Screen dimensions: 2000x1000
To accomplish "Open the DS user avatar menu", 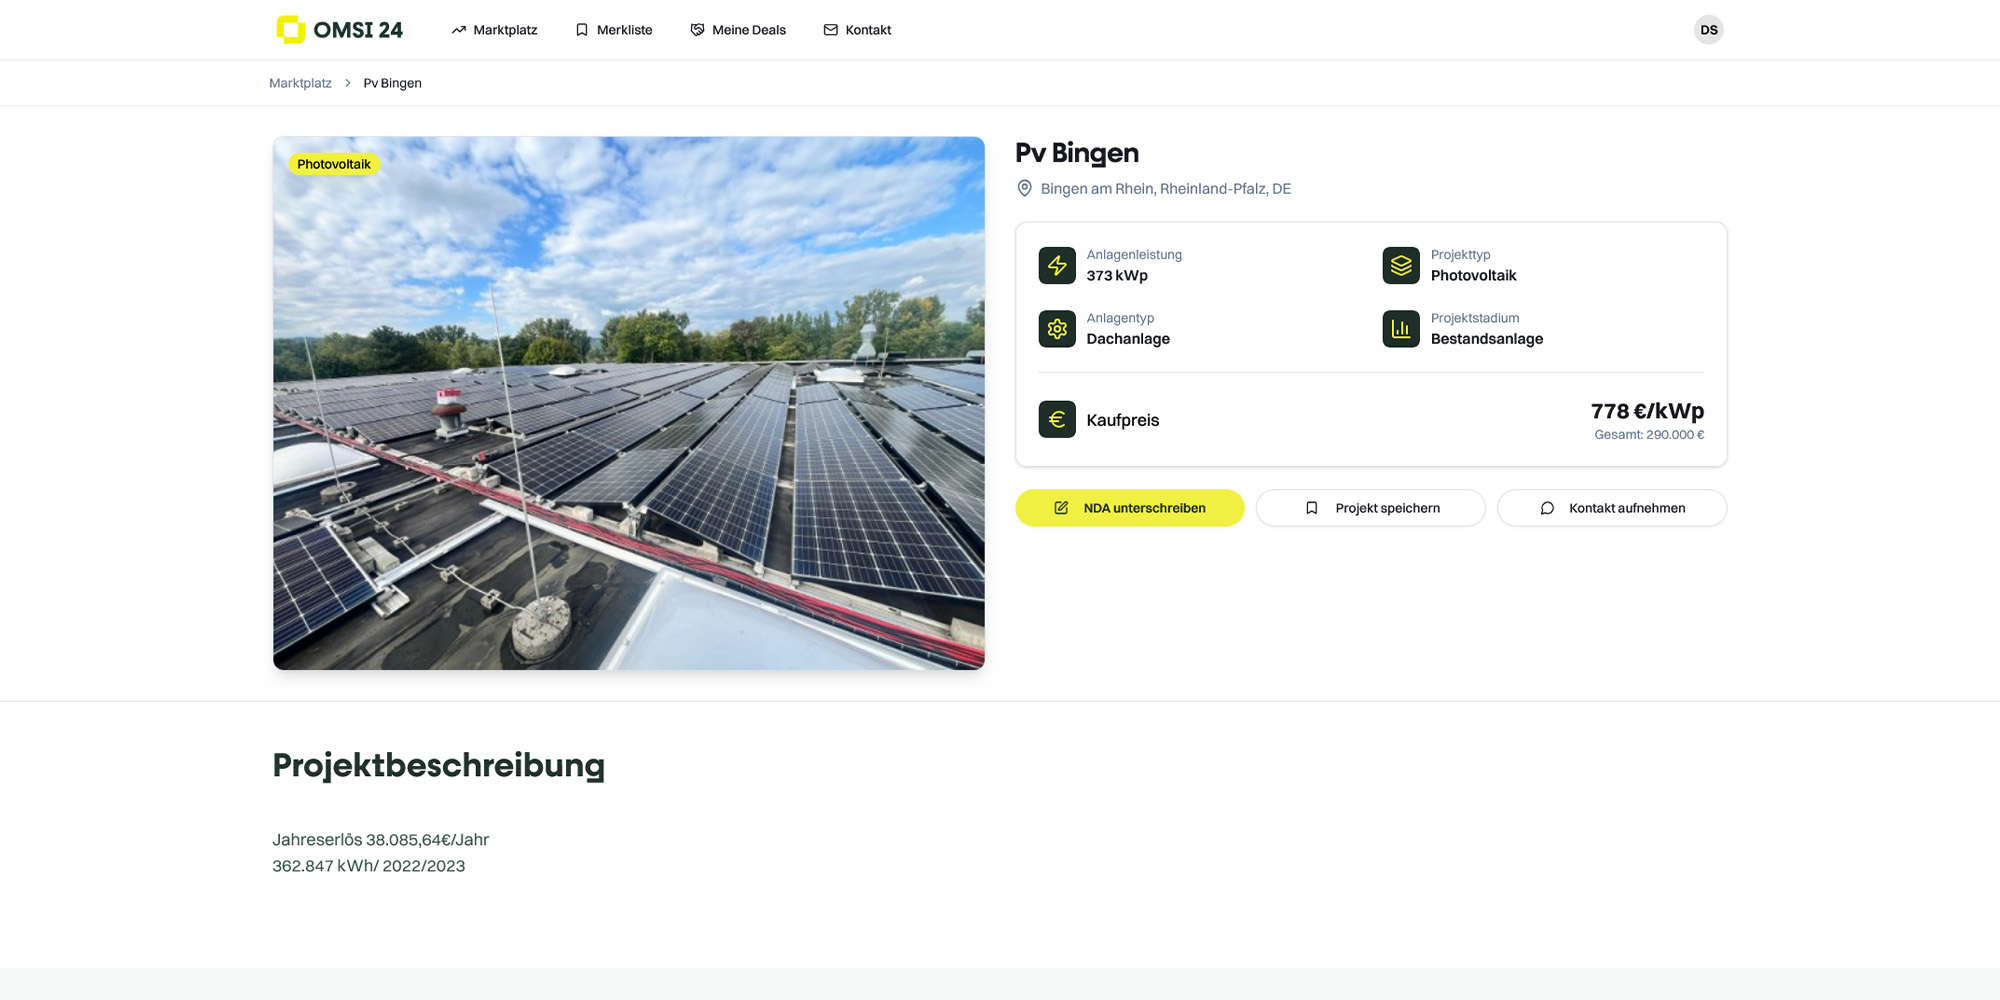I will 1708,30.
